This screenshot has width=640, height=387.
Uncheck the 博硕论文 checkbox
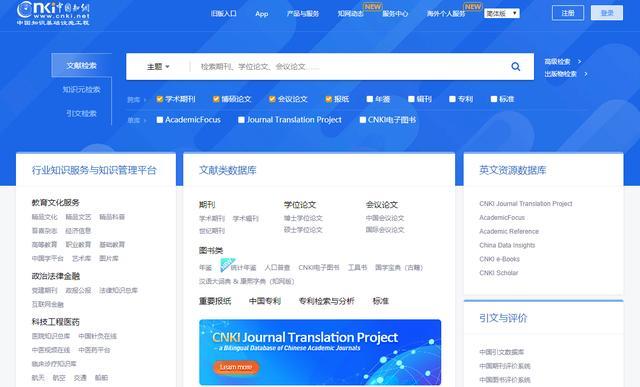(216, 99)
